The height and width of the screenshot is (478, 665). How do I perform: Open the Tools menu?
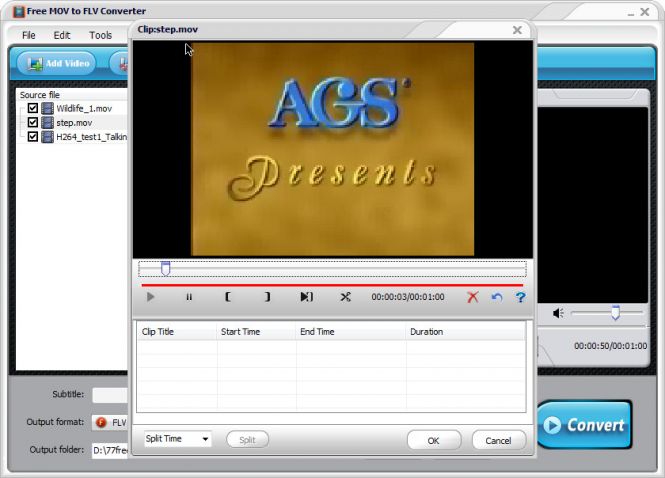pos(100,35)
